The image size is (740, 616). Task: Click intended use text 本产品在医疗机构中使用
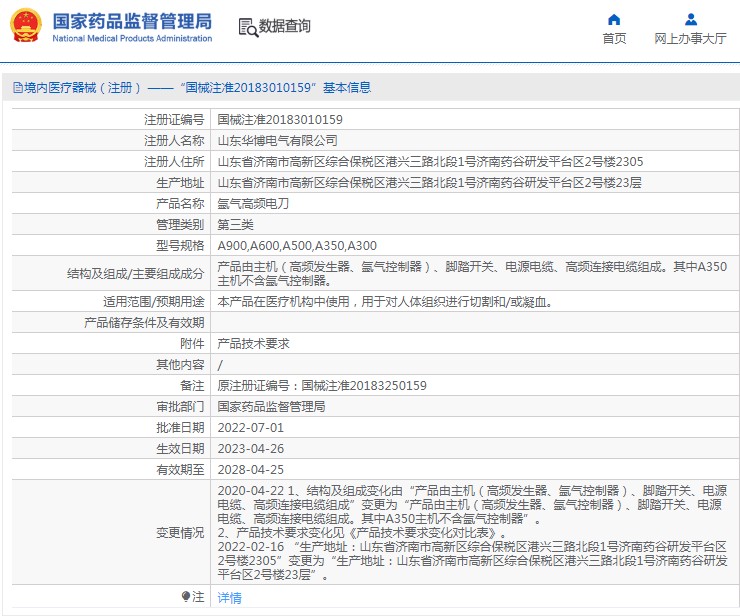click(x=385, y=302)
